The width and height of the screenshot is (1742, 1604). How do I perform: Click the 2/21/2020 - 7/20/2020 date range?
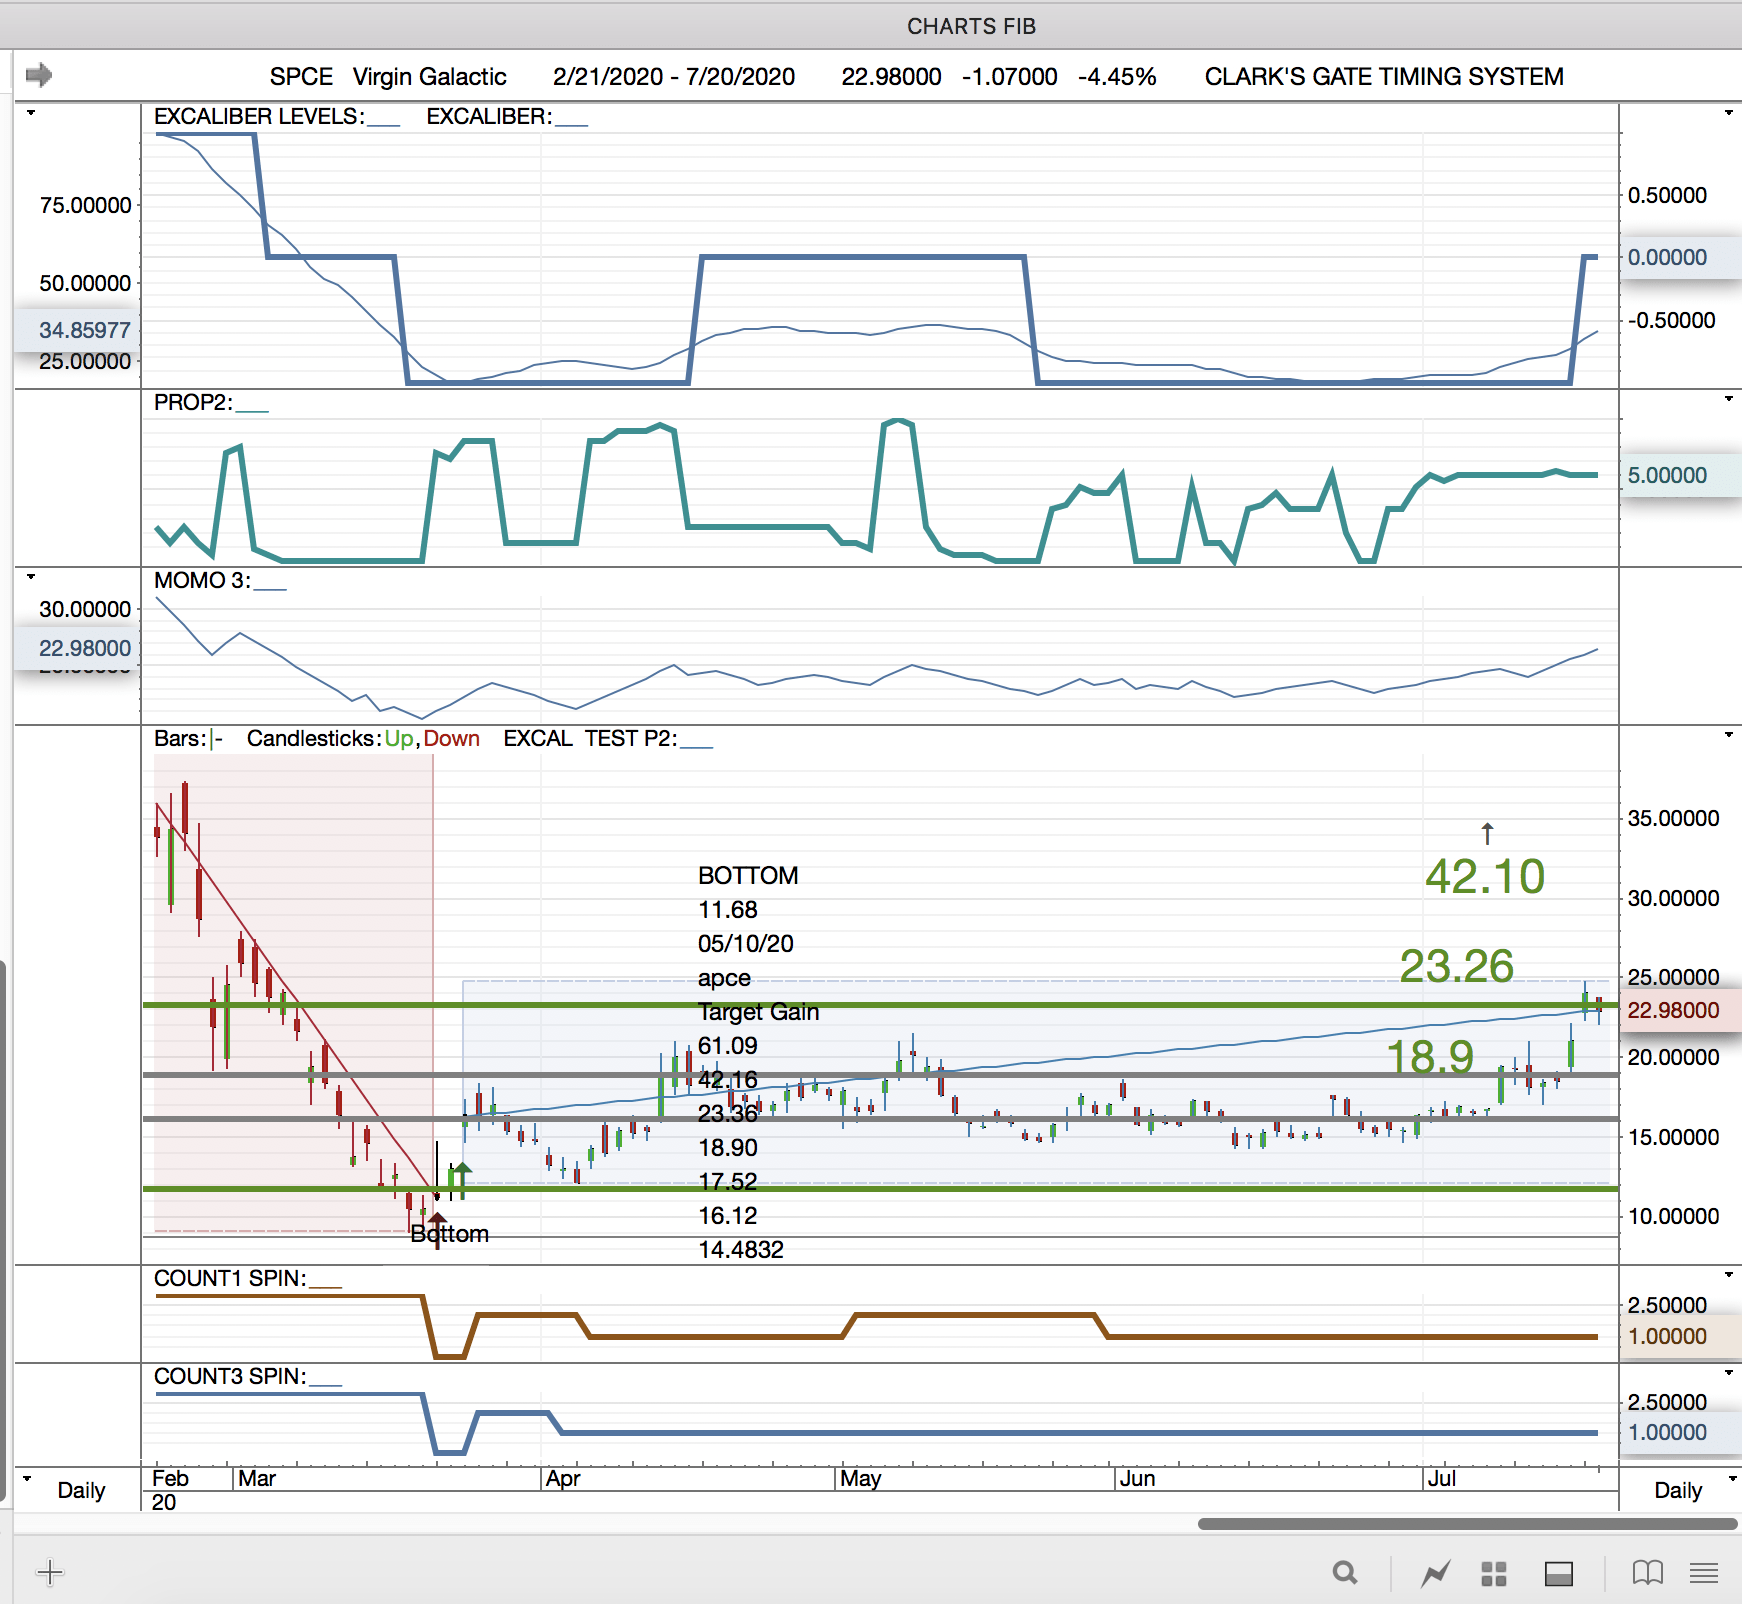(x=674, y=77)
